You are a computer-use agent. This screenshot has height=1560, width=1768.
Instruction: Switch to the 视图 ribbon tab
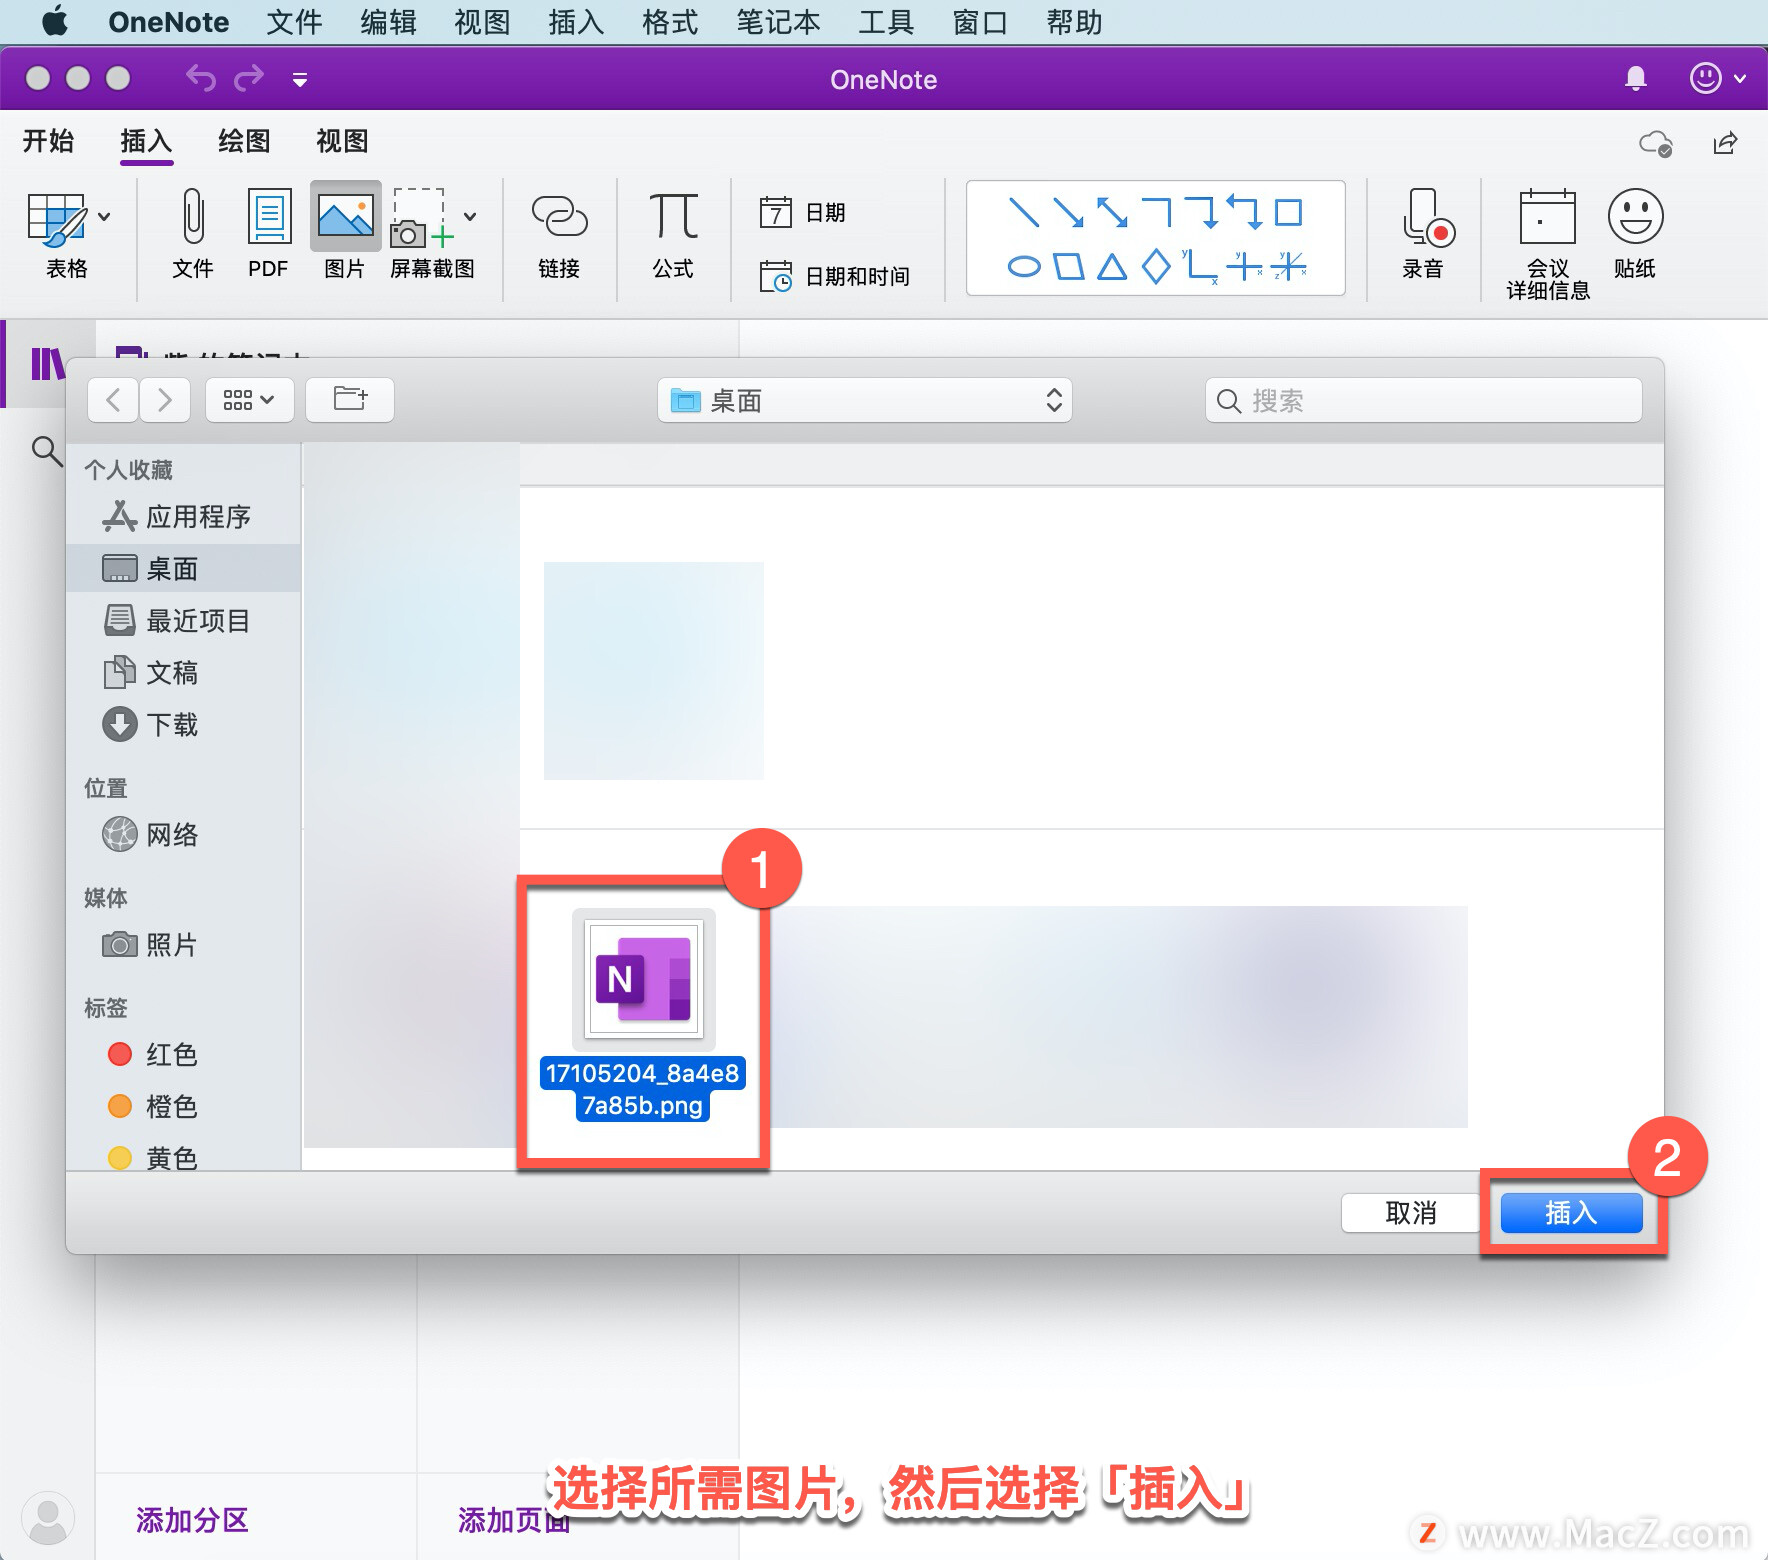(342, 141)
